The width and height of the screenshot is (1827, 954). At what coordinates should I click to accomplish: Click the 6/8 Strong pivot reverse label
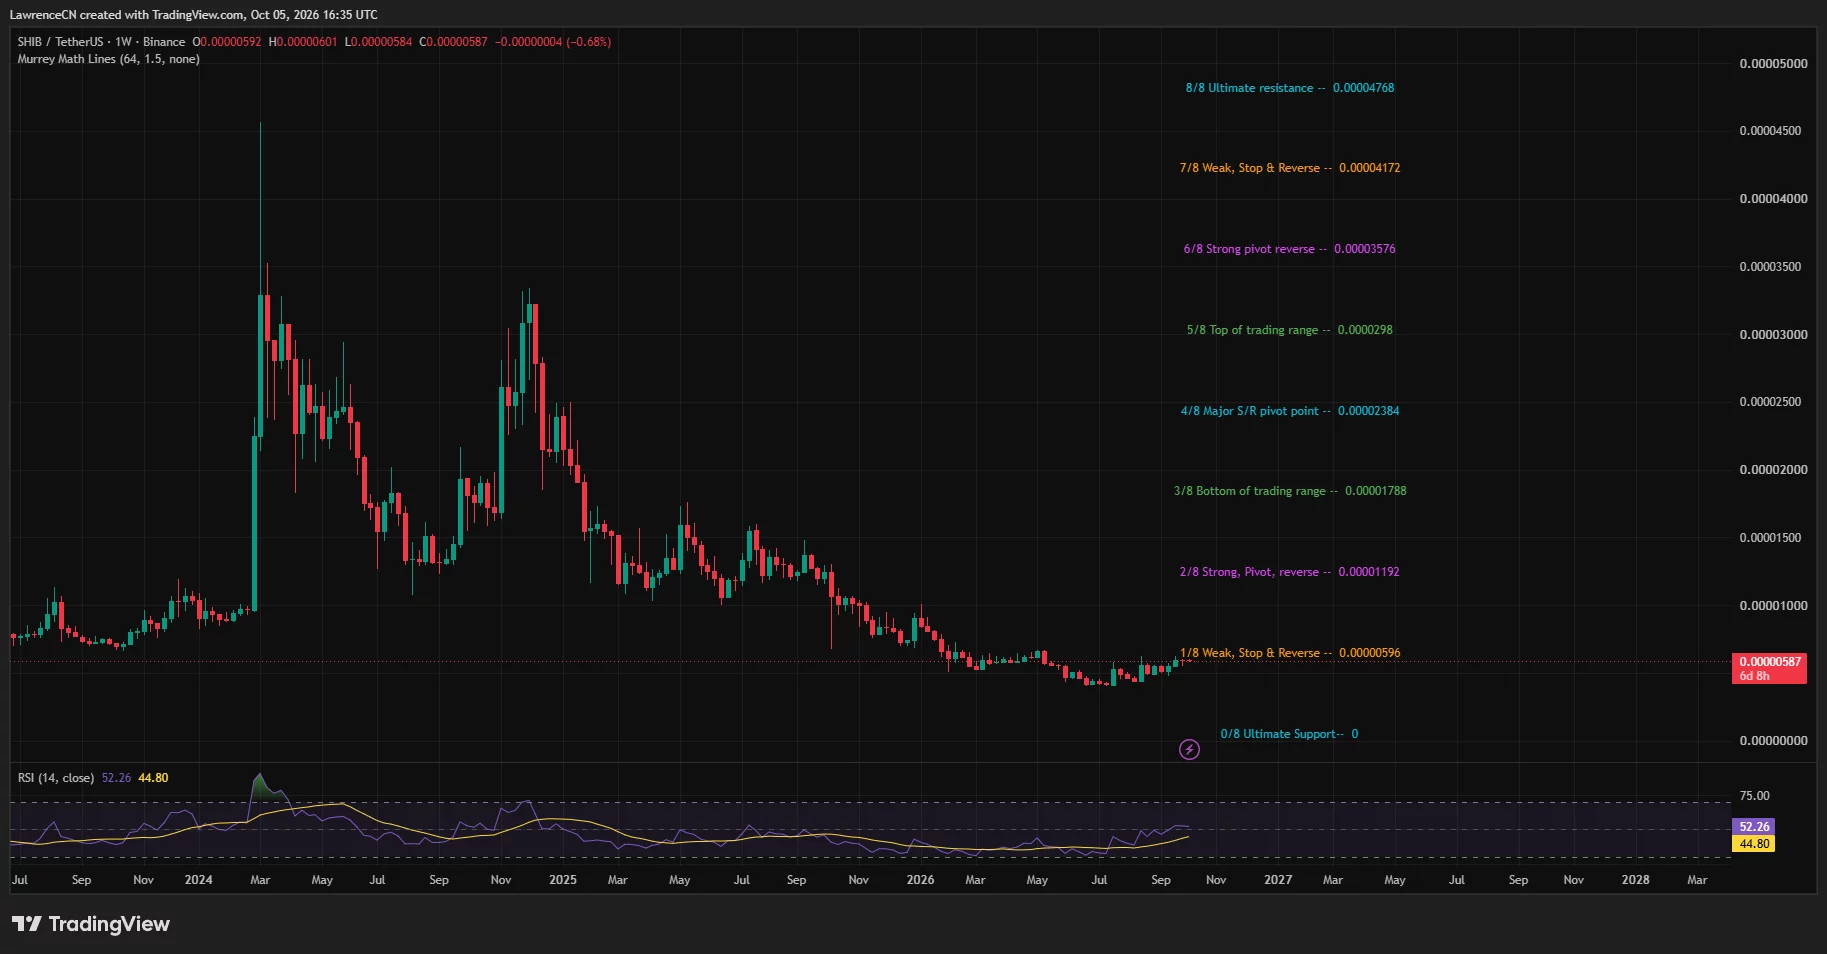pos(1290,249)
